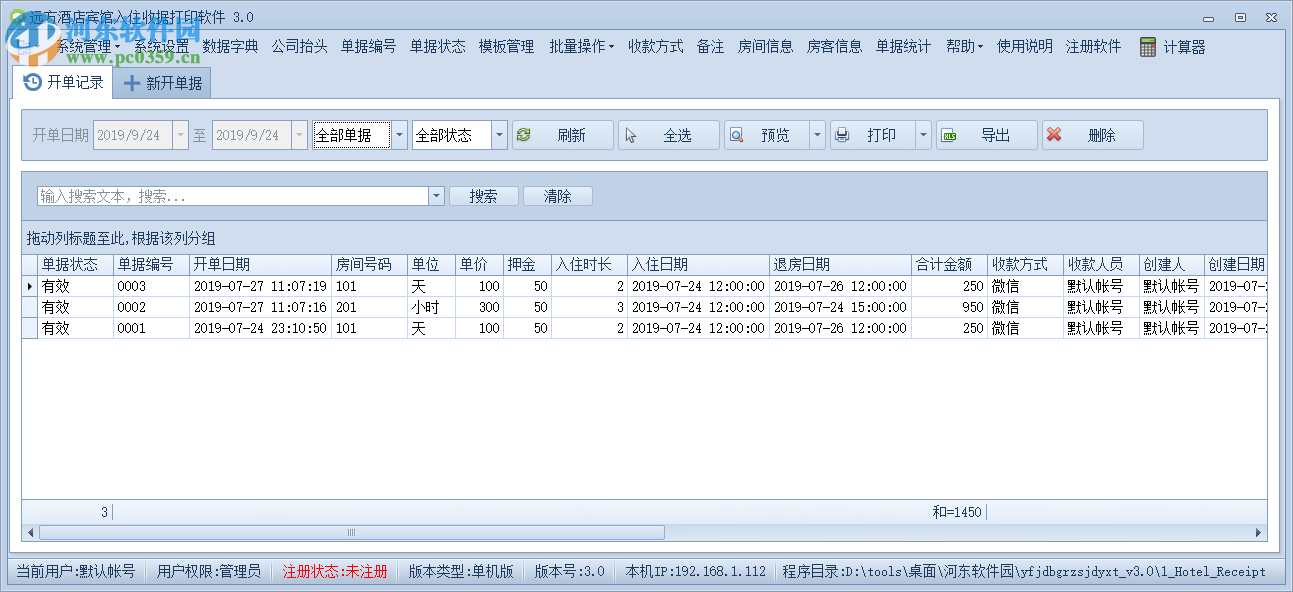Viewport: 1293px width, 592px height.
Task: Click the horizontal scrollbar thumb
Action: [351, 533]
